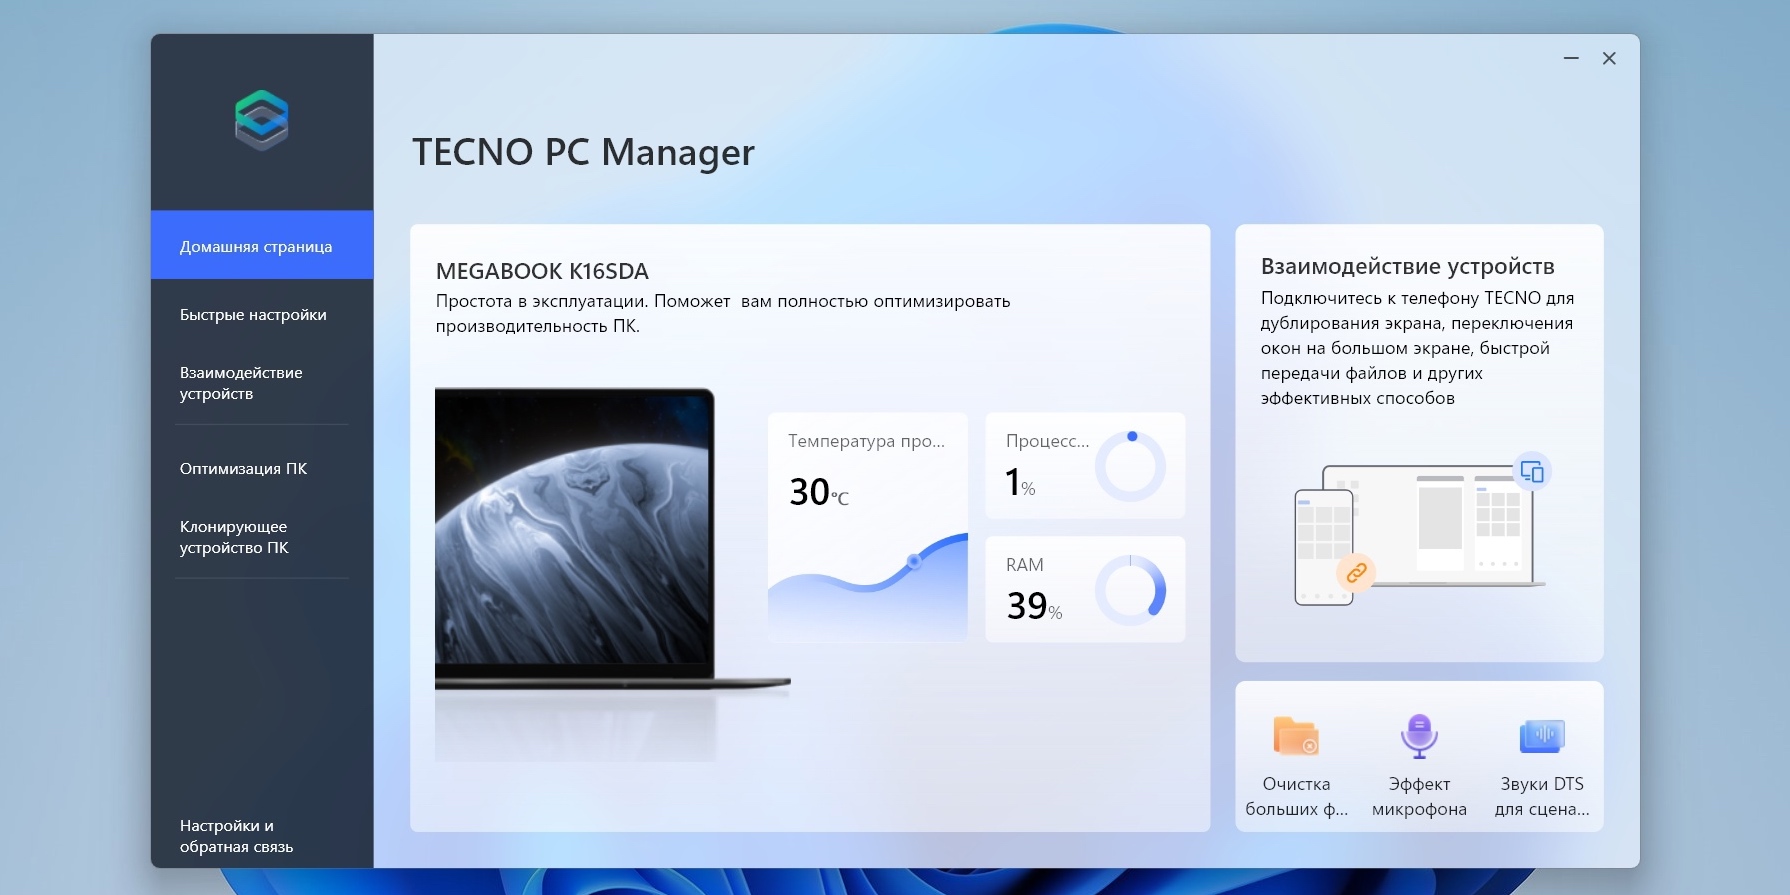Viewport: 1790px width, 895px height.
Task: Open the microphone effect icon
Action: [x=1419, y=736]
